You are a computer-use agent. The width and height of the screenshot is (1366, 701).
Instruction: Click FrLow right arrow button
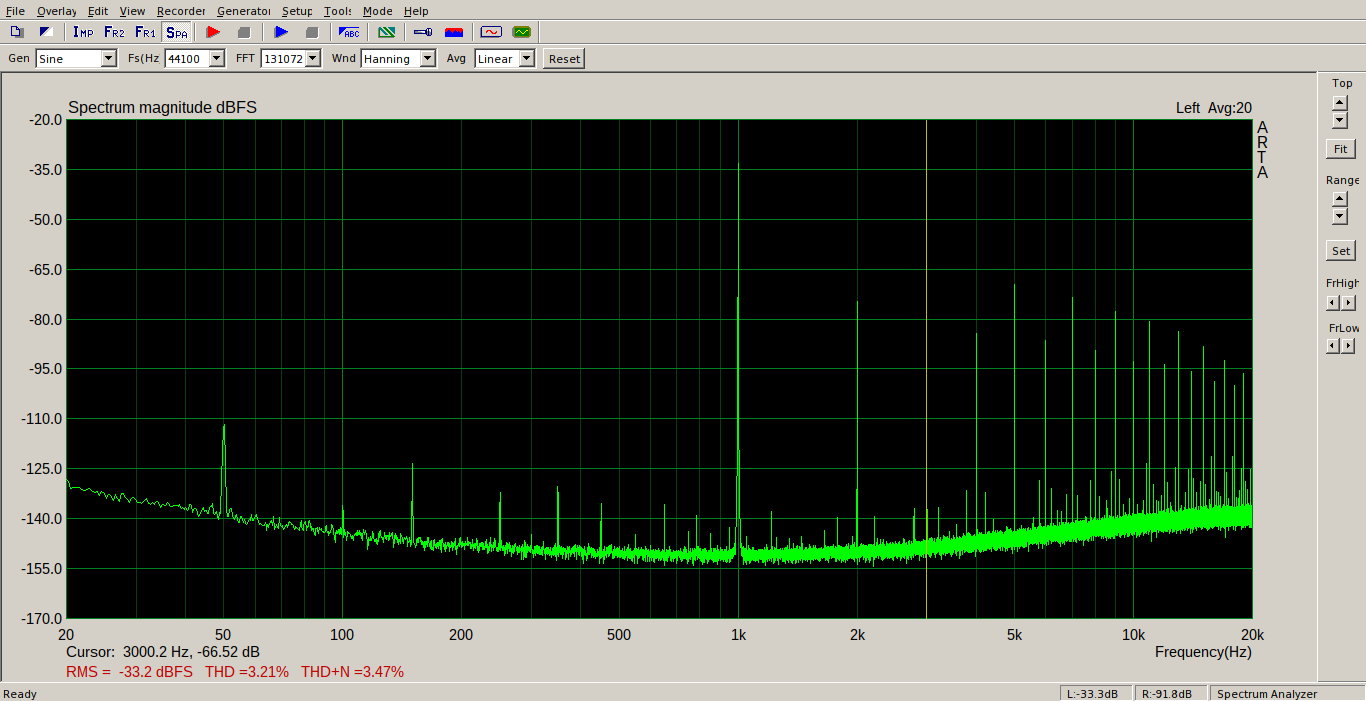point(1349,346)
